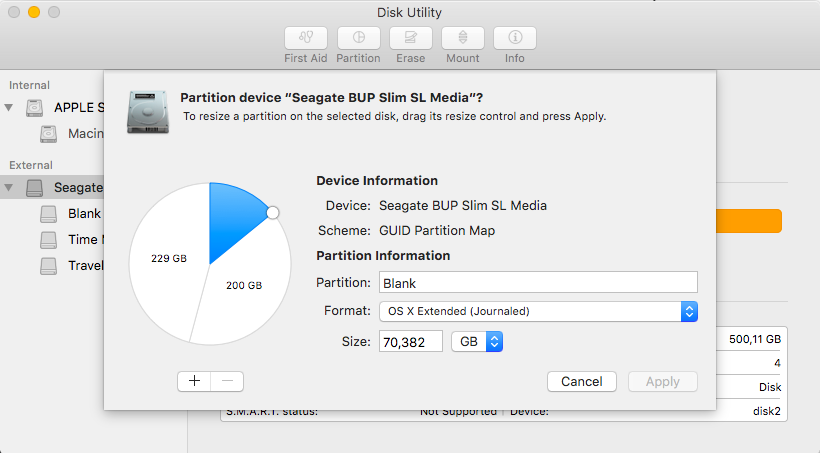The image size is (820, 453).
Task: Click the Size input field
Action: [410, 342]
